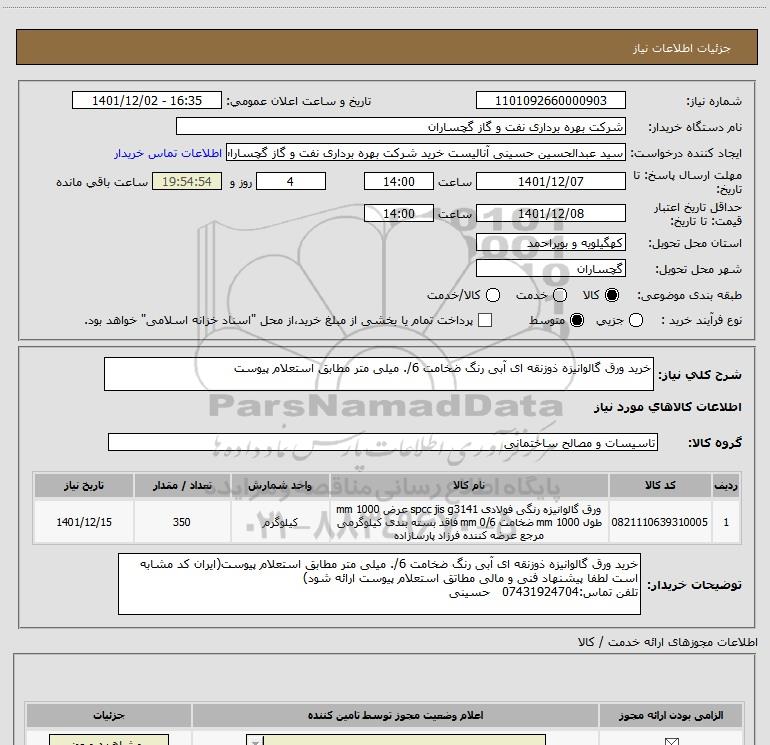Screen dimensions: 770x745
Task: Toggle the mandatory license checkbox
Action: (x=671, y=741)
